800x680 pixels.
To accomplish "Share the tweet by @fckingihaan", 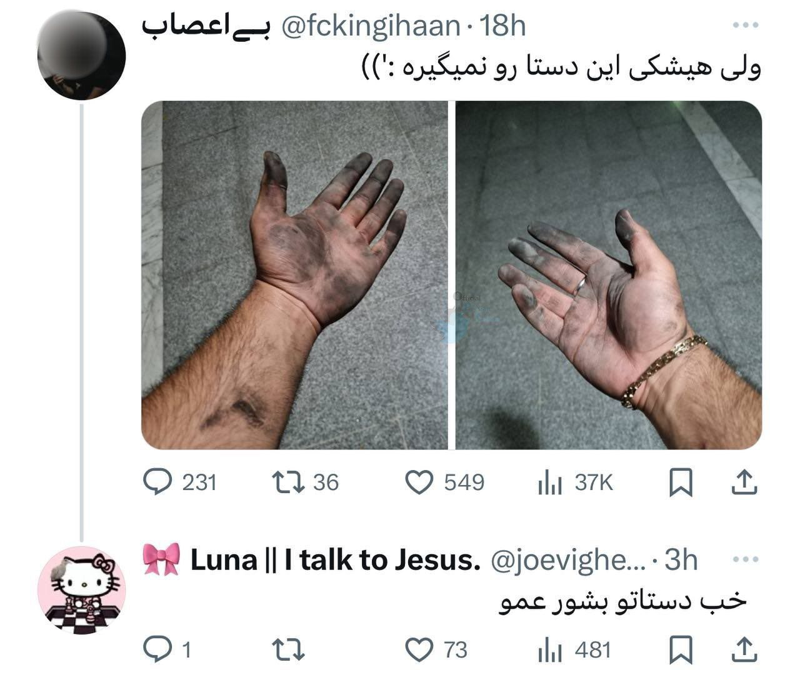I will (x=744, y=482).
